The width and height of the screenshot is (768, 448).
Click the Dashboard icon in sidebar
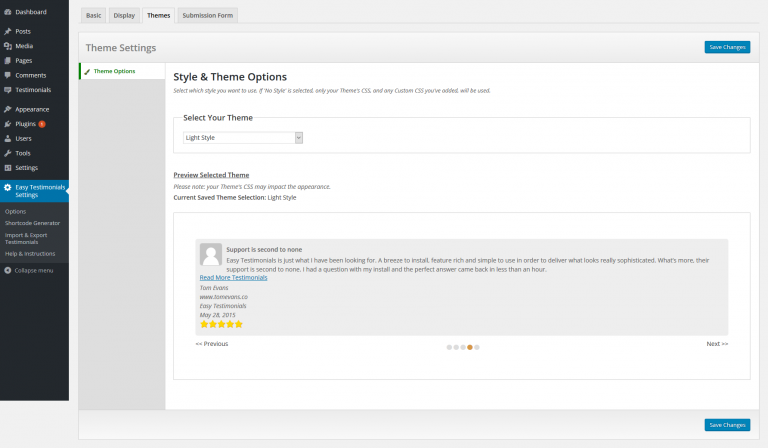coord(8,11)
